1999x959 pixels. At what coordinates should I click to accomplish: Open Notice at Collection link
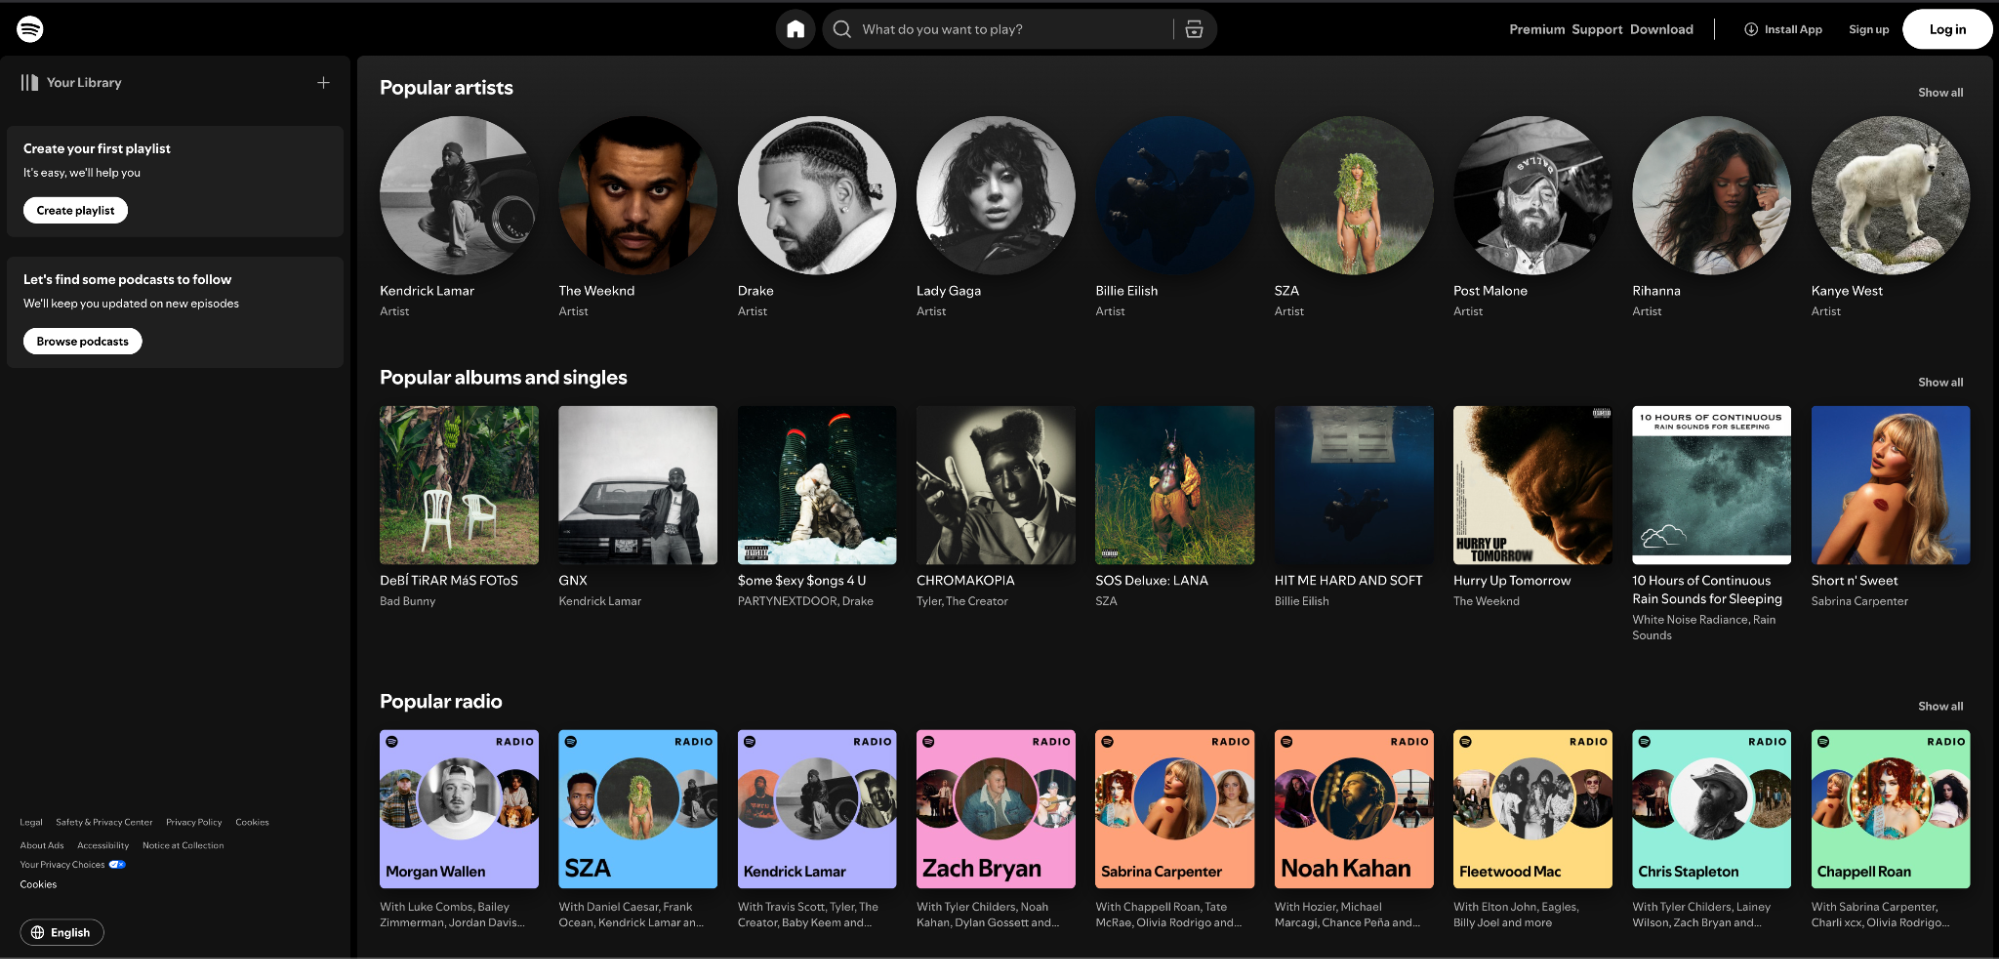point(183,845)
